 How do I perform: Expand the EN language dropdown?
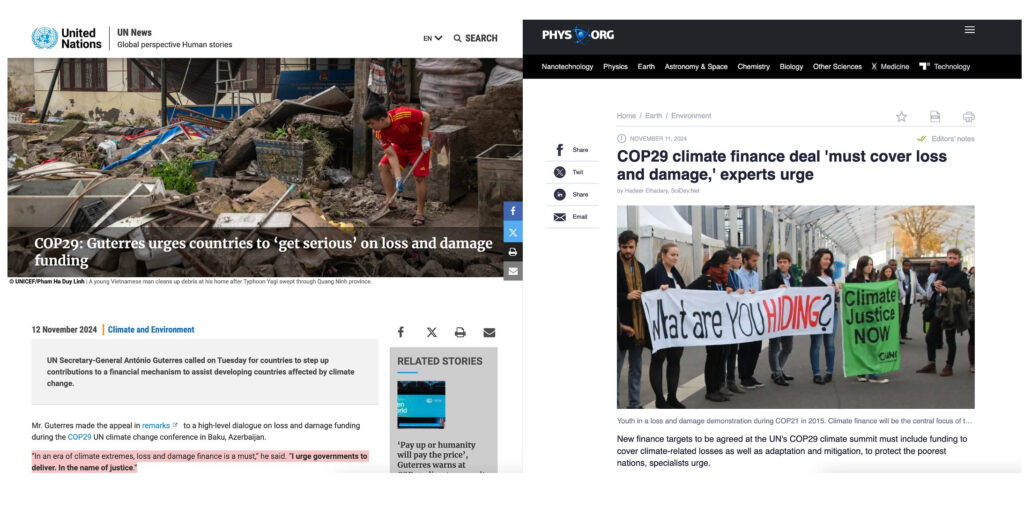[x=432, y=39]
